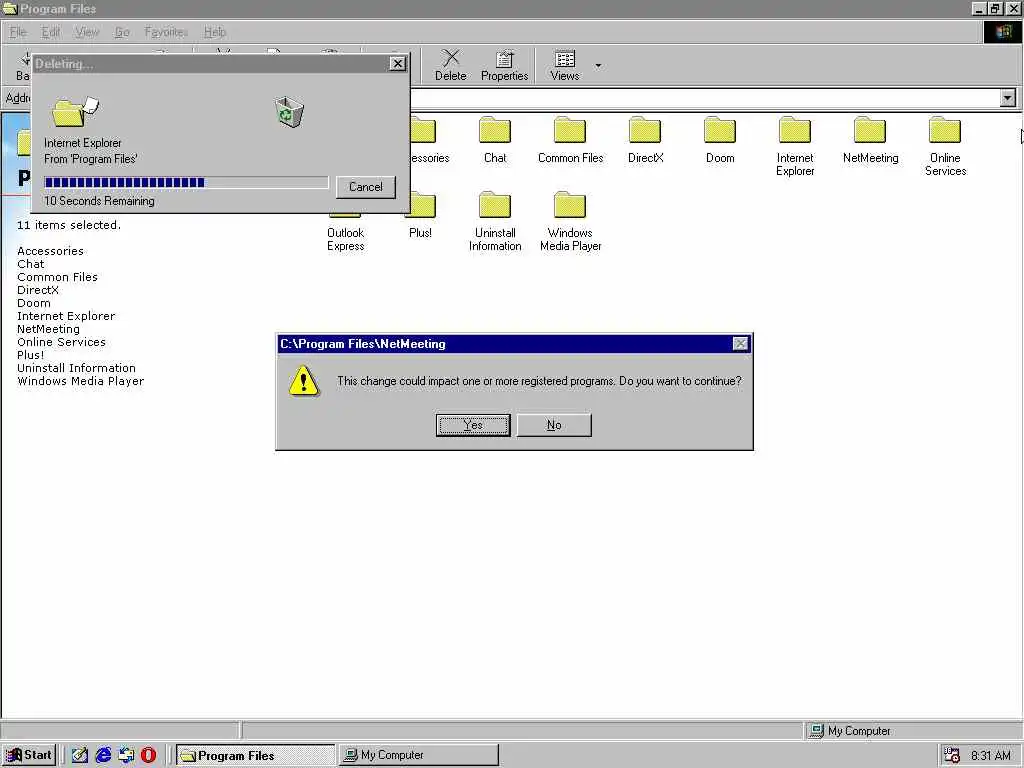Restore the Program Files window
This screenshot has width=1024, height=768.
(995, 8)
